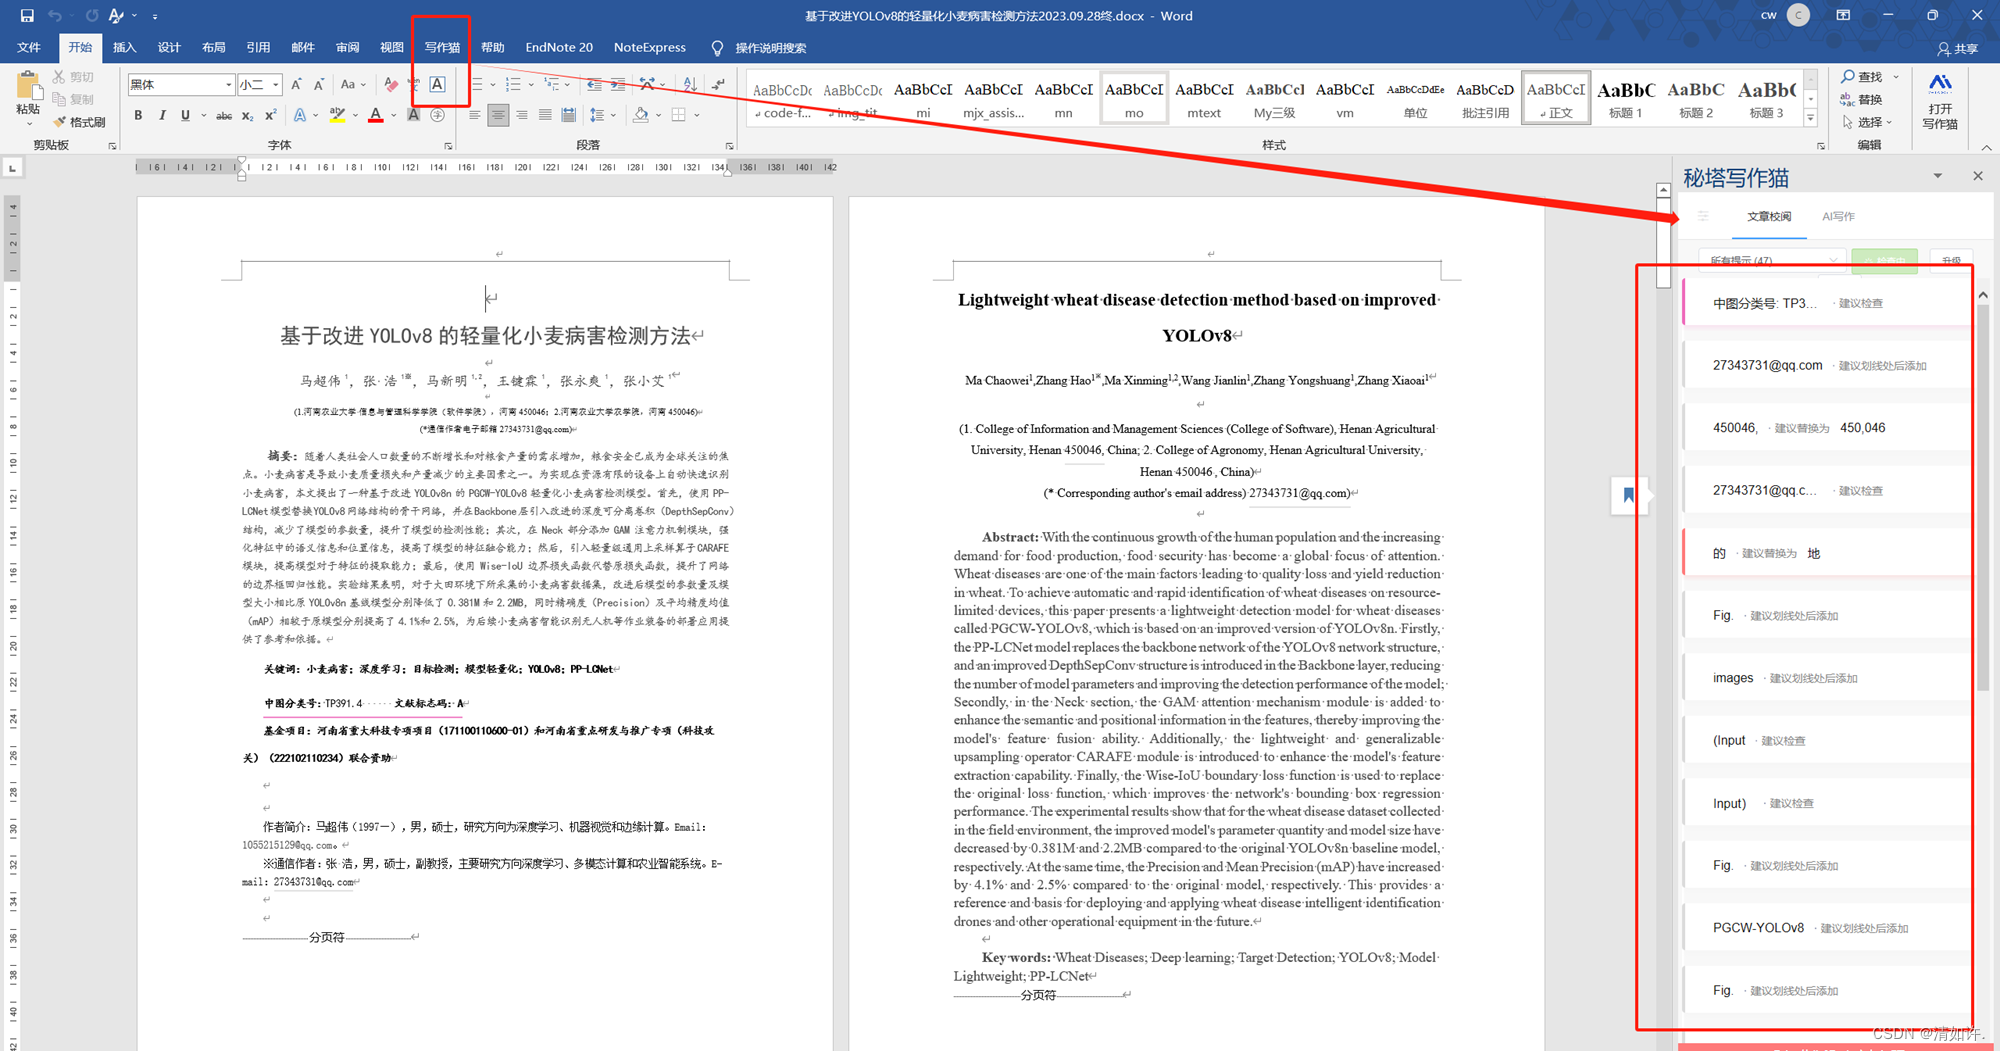Select the Format Painter (格式刷) tool
2000x1051 pixels.
(80, 122)
